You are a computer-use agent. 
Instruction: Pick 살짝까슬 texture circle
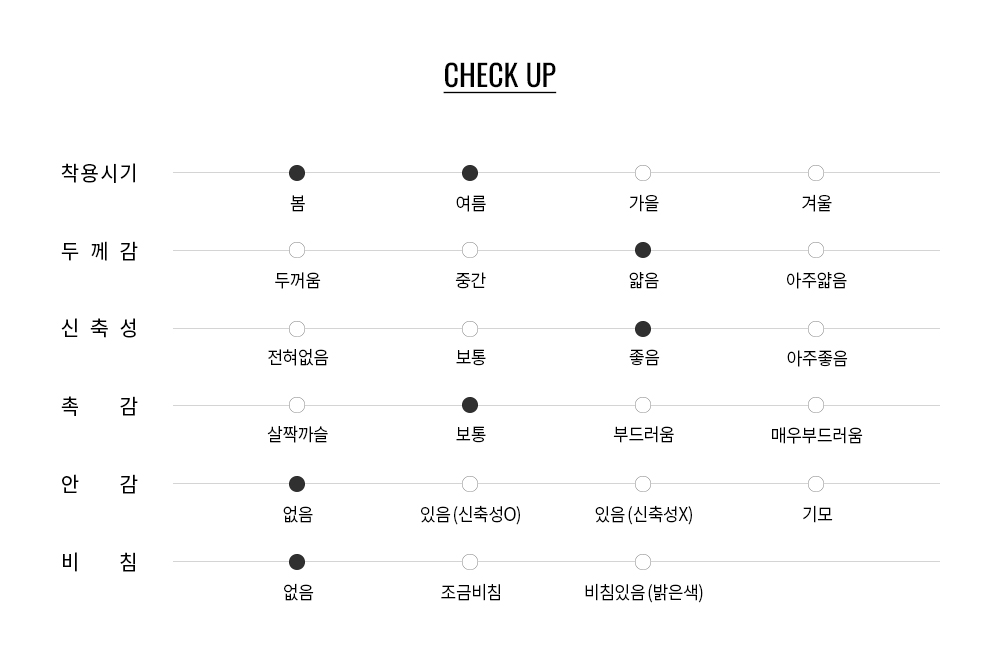pyautogui.click(x=297, y=405)
